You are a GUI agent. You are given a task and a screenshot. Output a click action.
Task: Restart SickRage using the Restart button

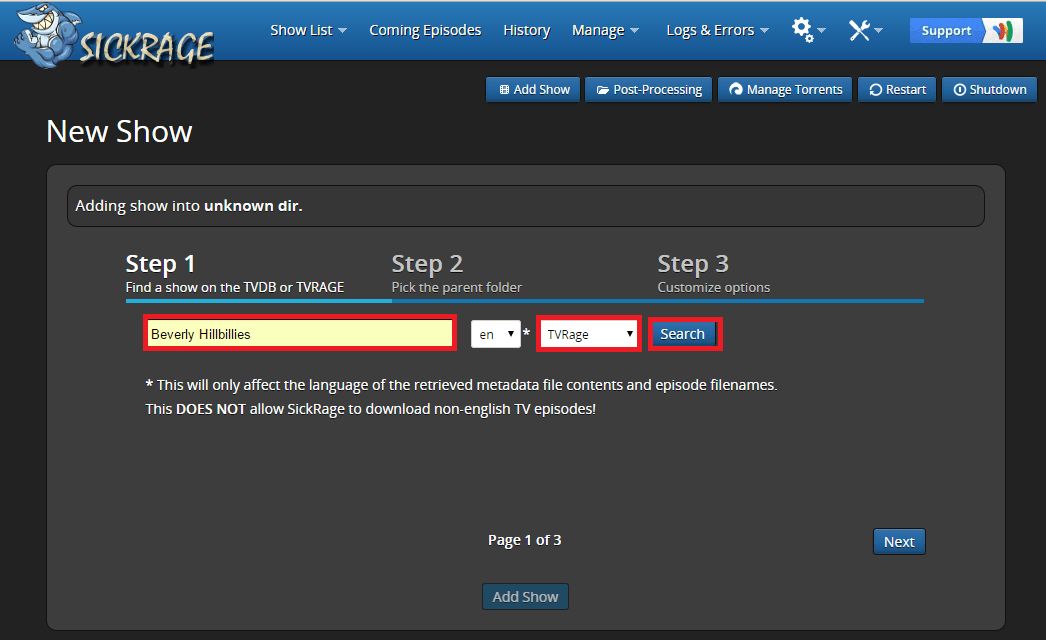897,89
